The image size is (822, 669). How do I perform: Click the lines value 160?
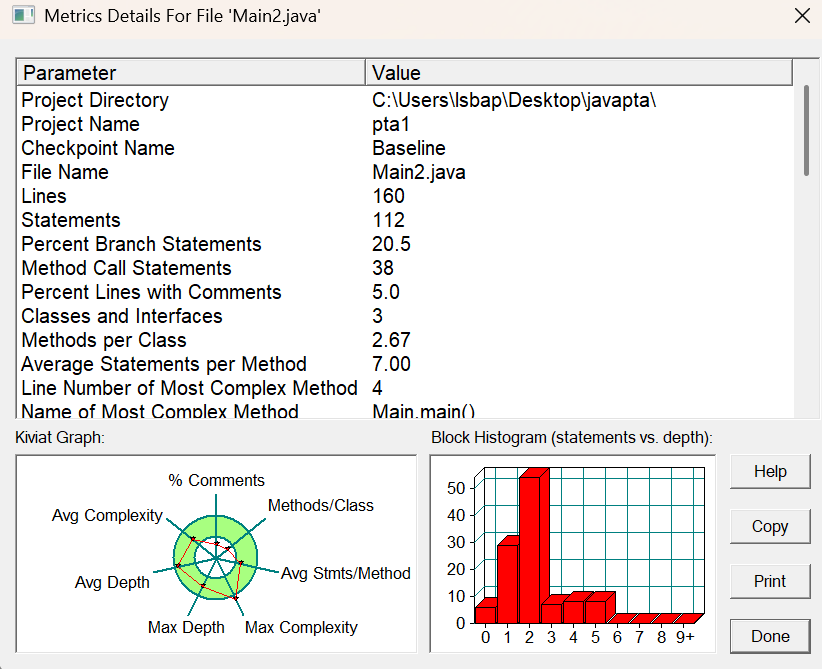[x=388, y=196]
